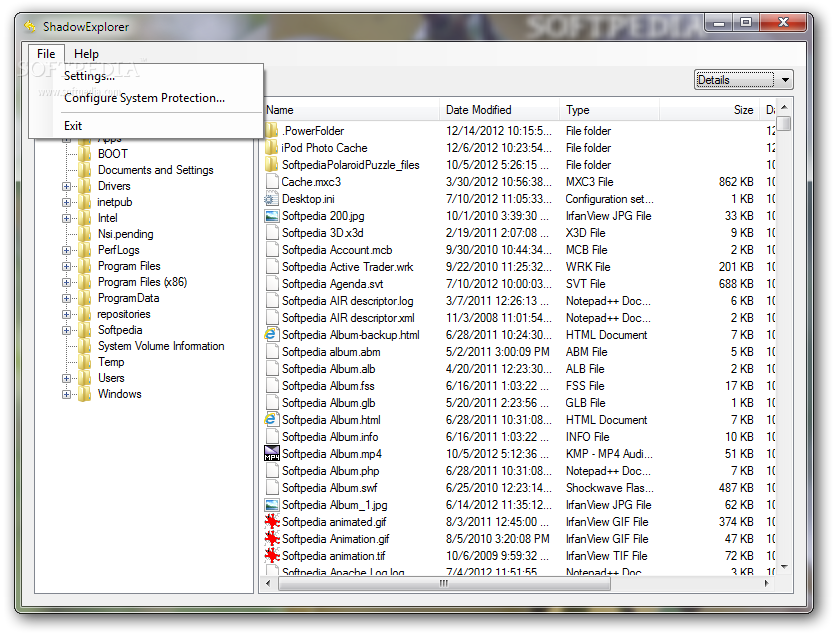Click the horizontal scrollbar thumb
Screen dimensions: 834x634
click(444, 583)
